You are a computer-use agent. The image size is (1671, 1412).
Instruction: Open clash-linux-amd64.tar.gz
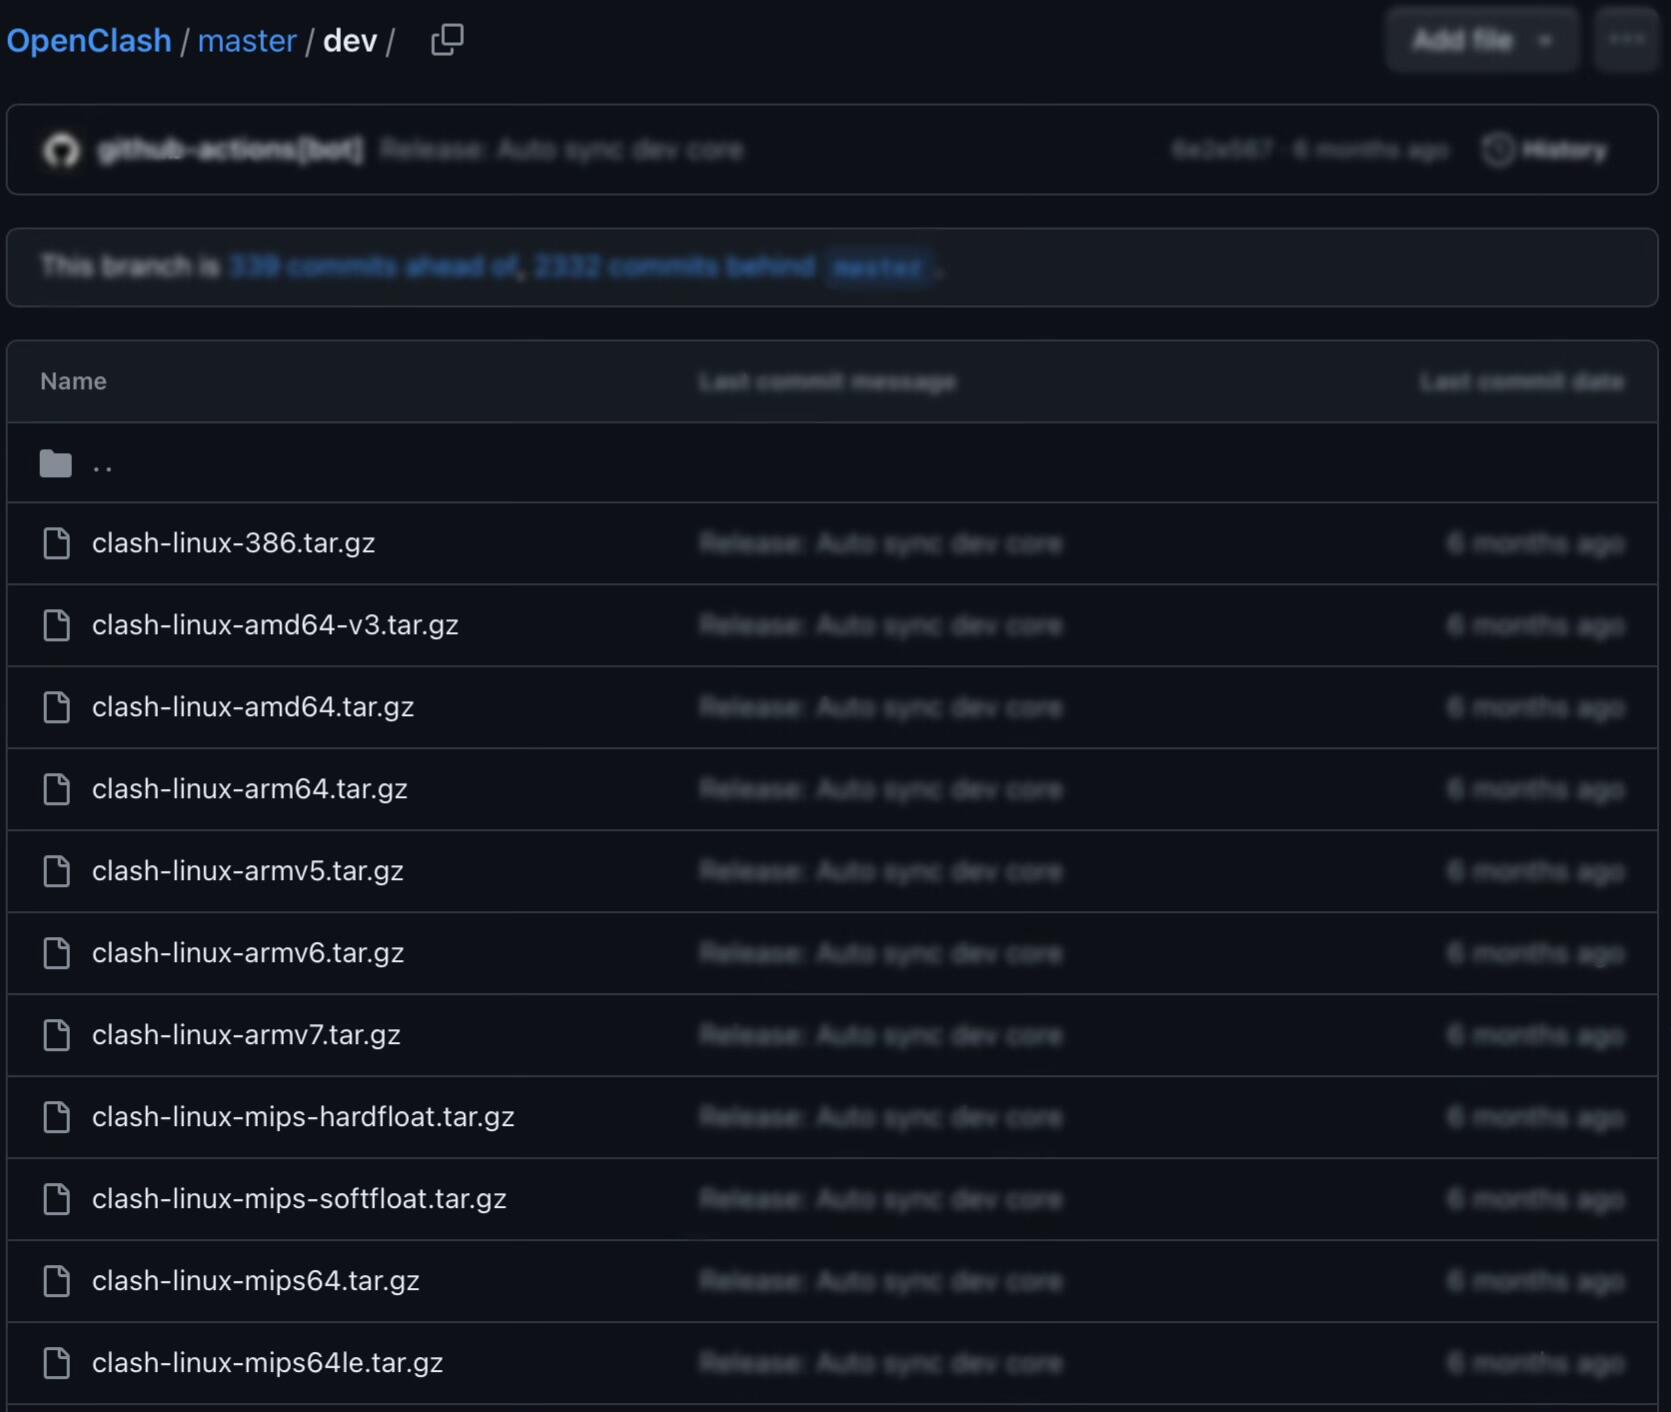(253, 707)
